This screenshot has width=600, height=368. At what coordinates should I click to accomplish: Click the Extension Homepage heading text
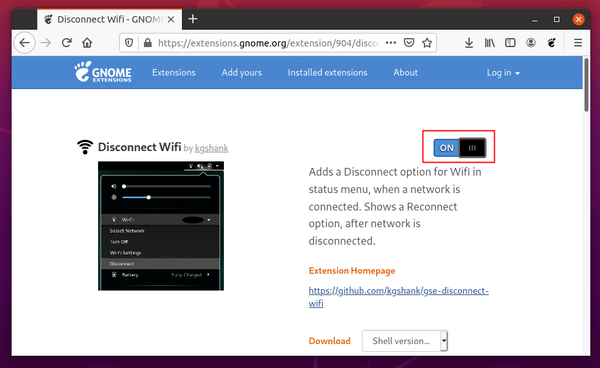[x=352, y=271]
